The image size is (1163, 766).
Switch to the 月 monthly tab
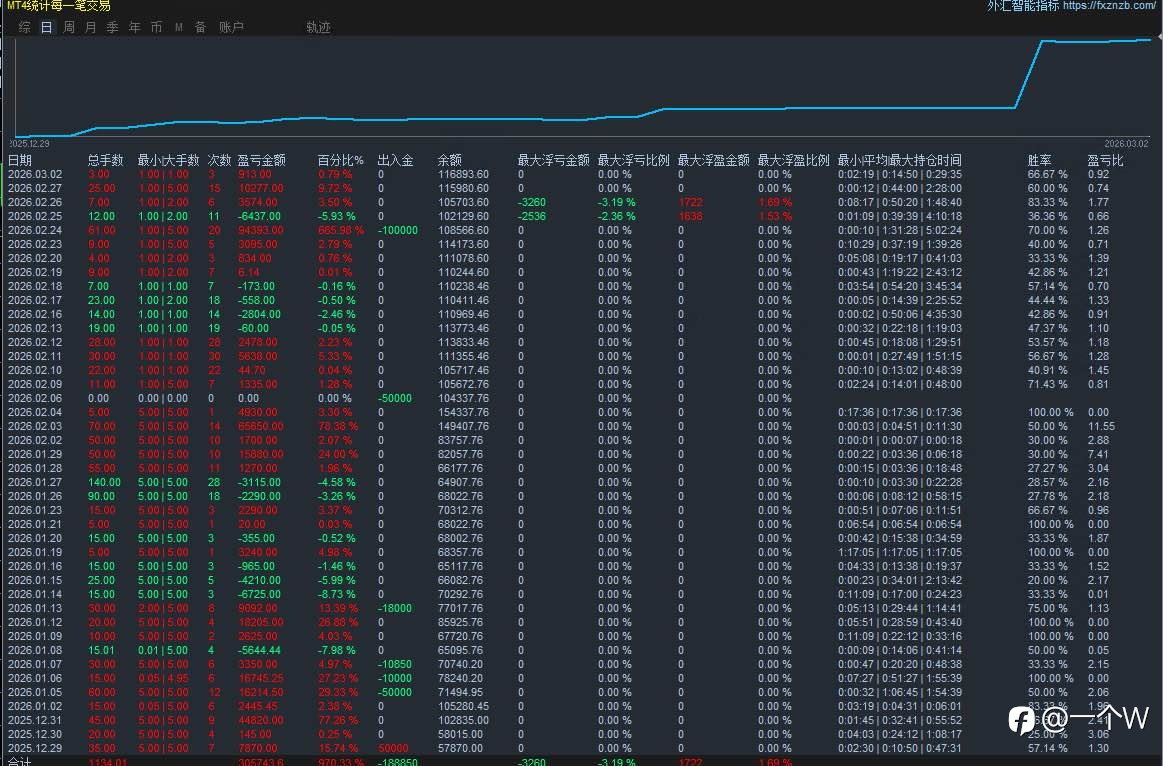click(91, 28)
